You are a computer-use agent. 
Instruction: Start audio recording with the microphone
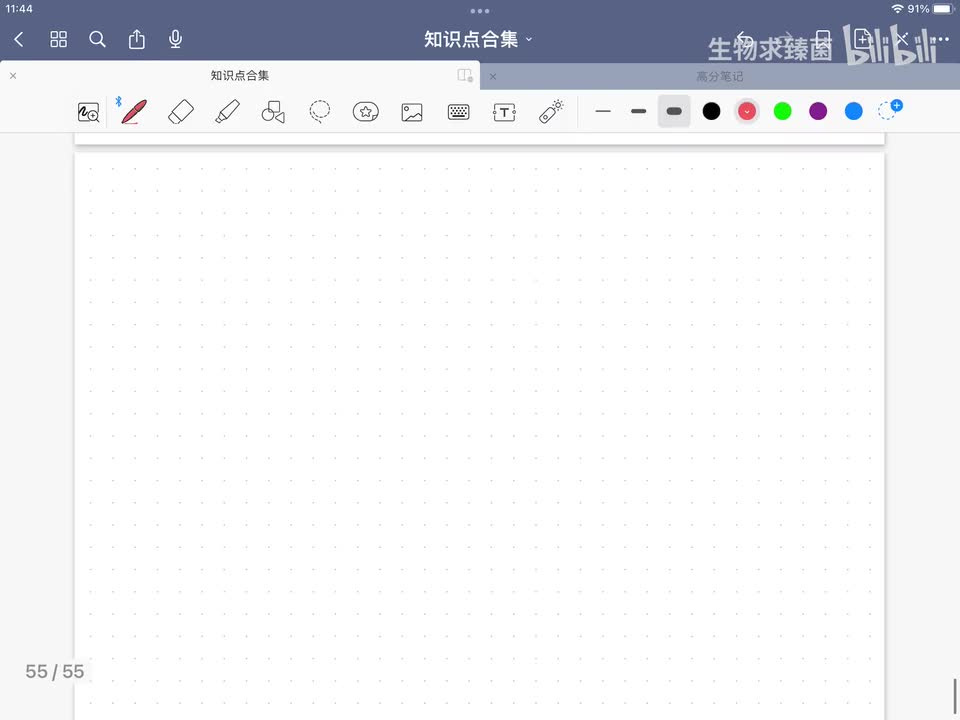(x=175, y=39)
